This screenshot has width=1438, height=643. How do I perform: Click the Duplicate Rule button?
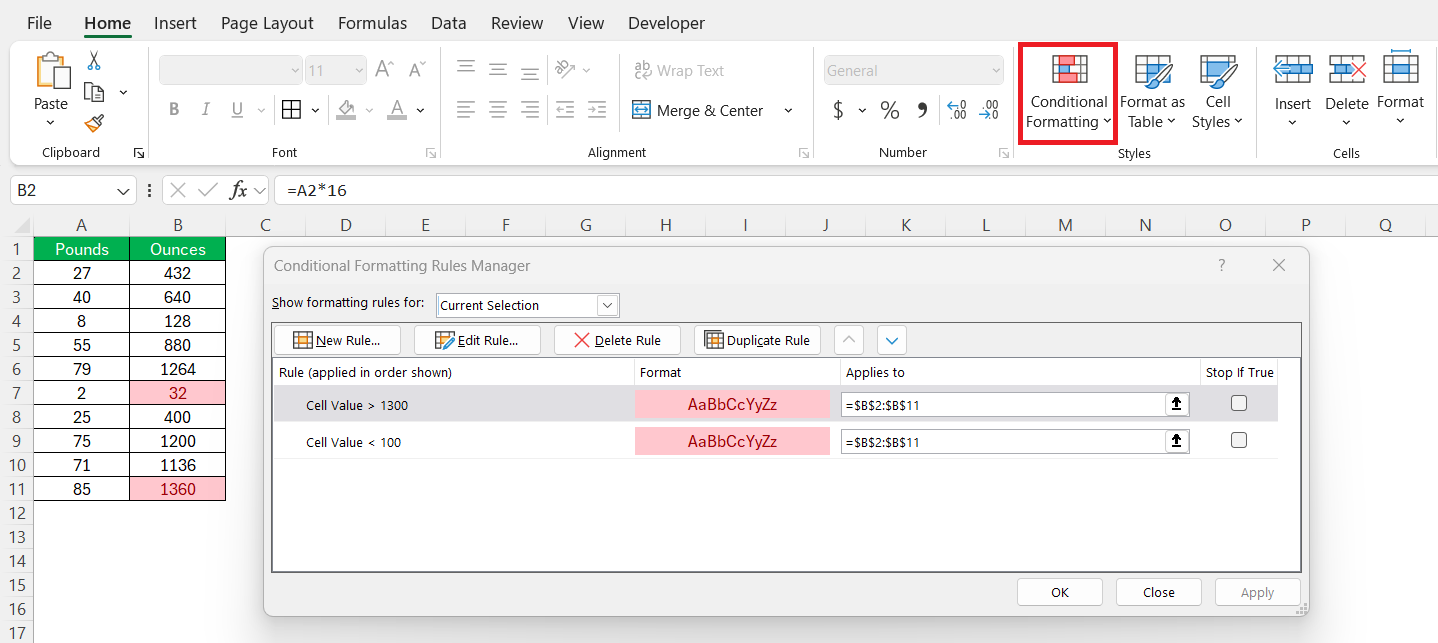click(x=757, y=340)
